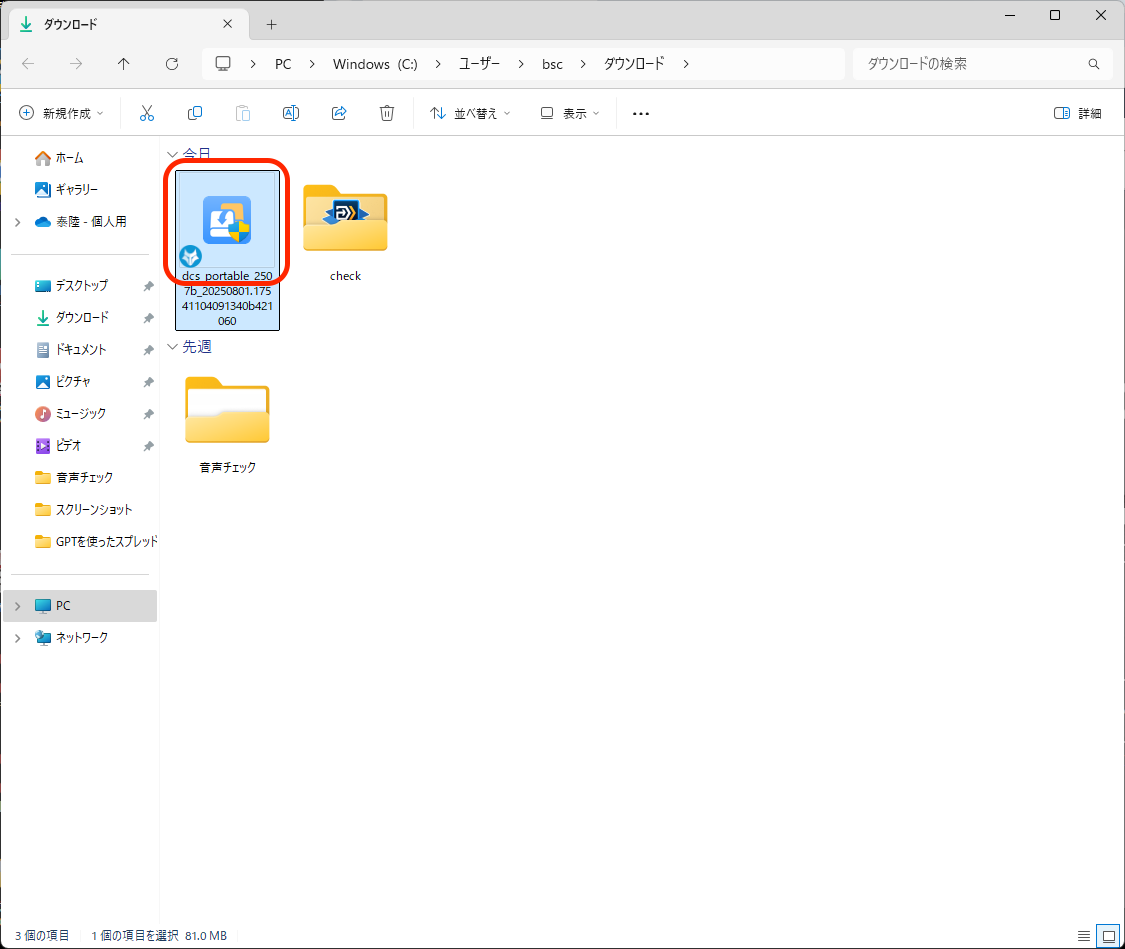1125x949 pixels.
Task: Collapse the 今日 group
Action: 172,154
